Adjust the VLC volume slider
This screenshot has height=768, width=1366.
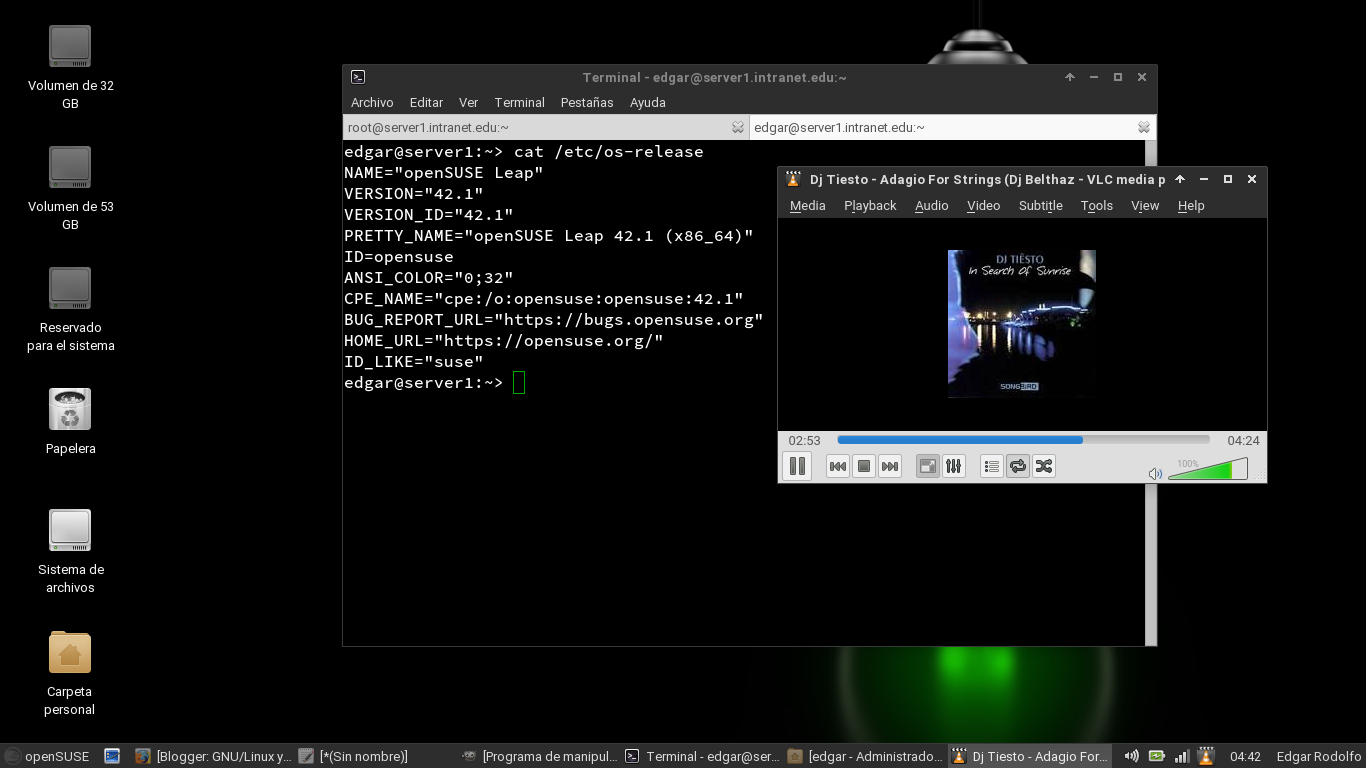1208,469
